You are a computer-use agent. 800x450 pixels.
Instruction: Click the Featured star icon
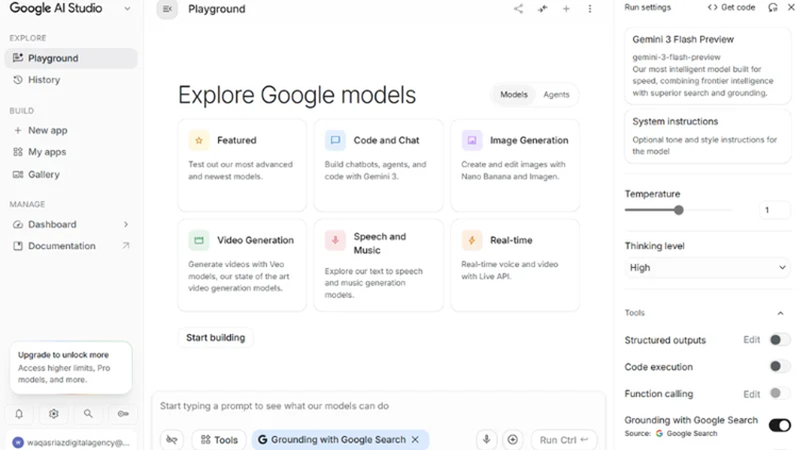pos(199,140)
